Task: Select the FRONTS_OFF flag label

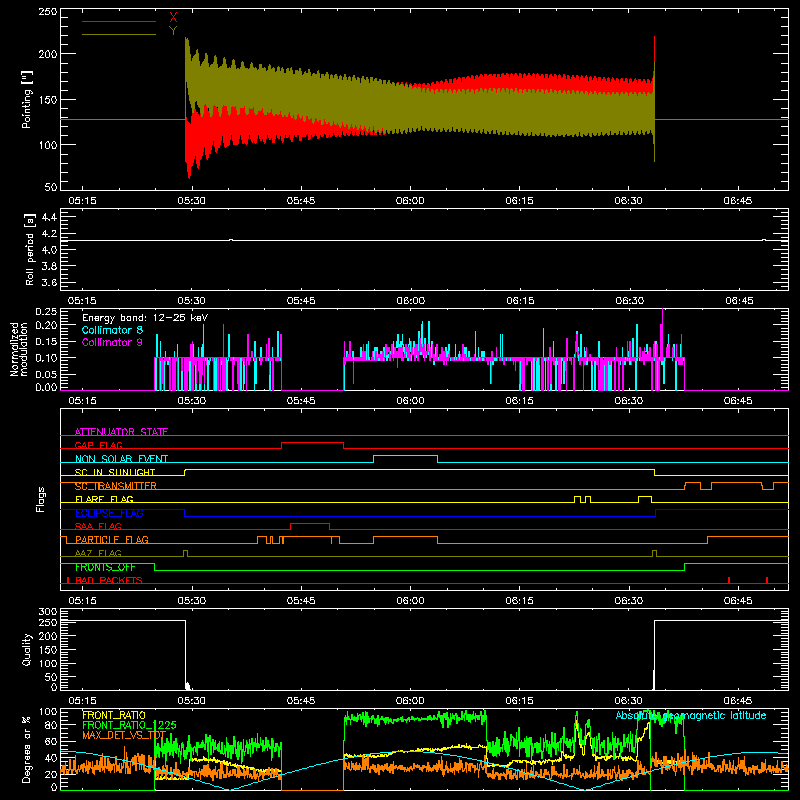Action: pos(105,567)
